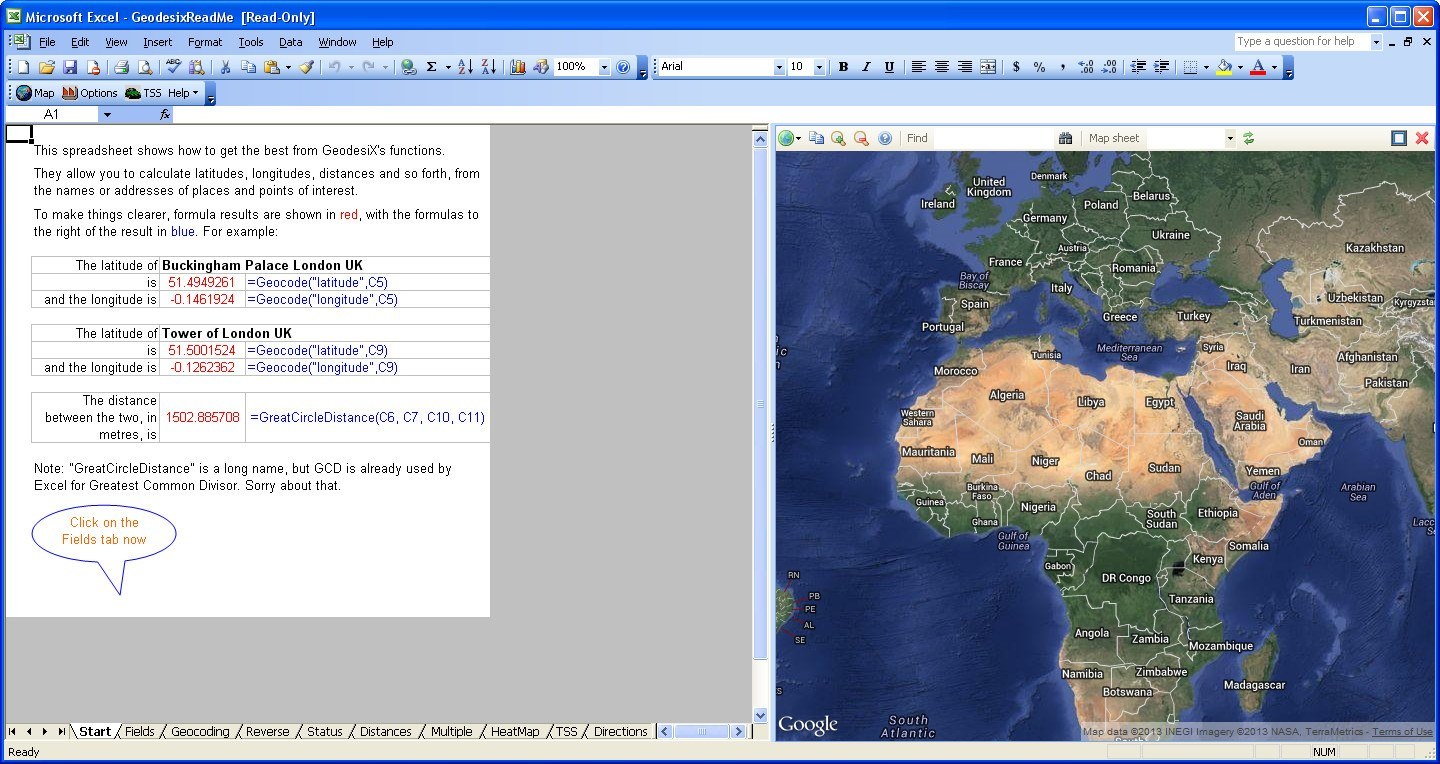Open the GeodesiX Map toolbar button
Viewport: 1440px width, 764px height.
[35, 93]
